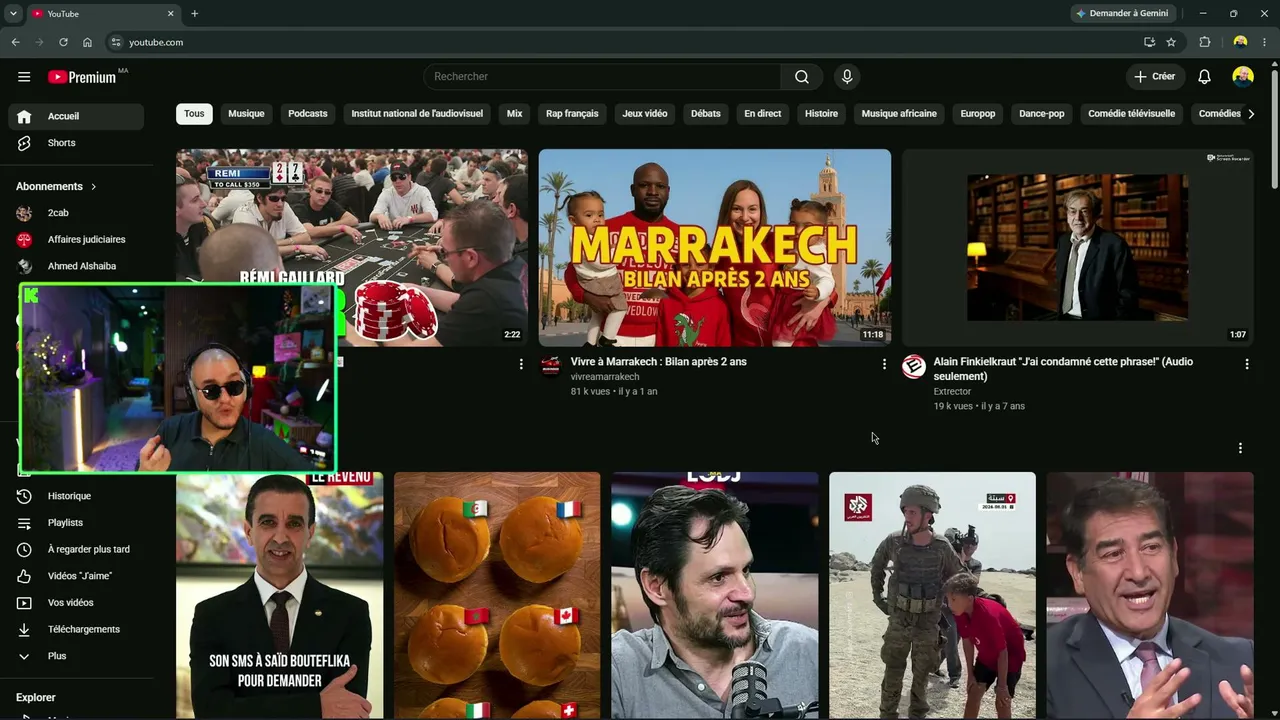This screenshot has height=720, width=1280.
Task: Select the Podcasts filter chip
Action: [308, 114]
